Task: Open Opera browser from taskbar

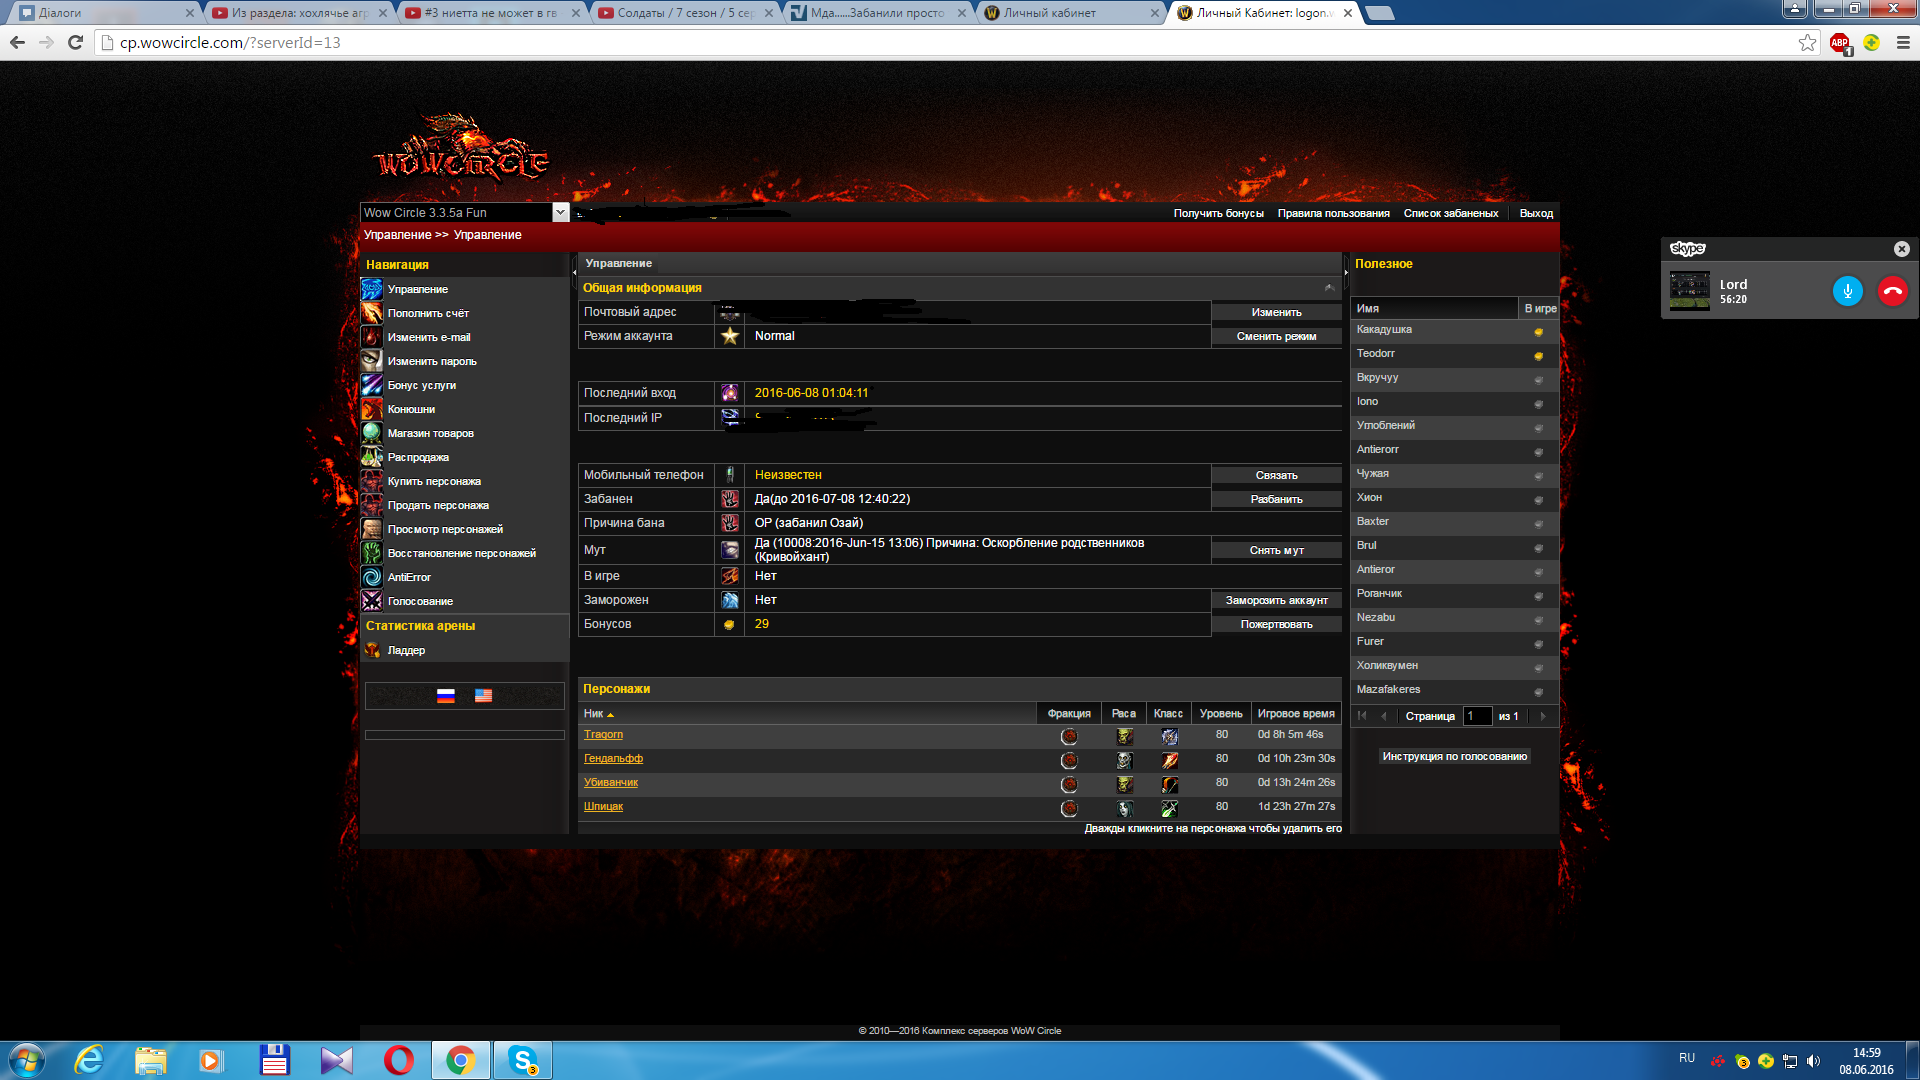Action: 398,1059
